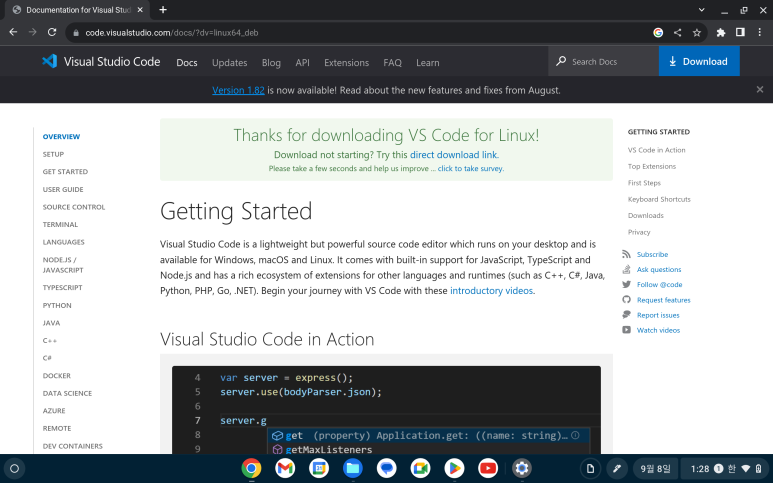Open Google Meet from the shelf
Image resolution: width=773 pixels, height=483 pixels.
point(421,468)
